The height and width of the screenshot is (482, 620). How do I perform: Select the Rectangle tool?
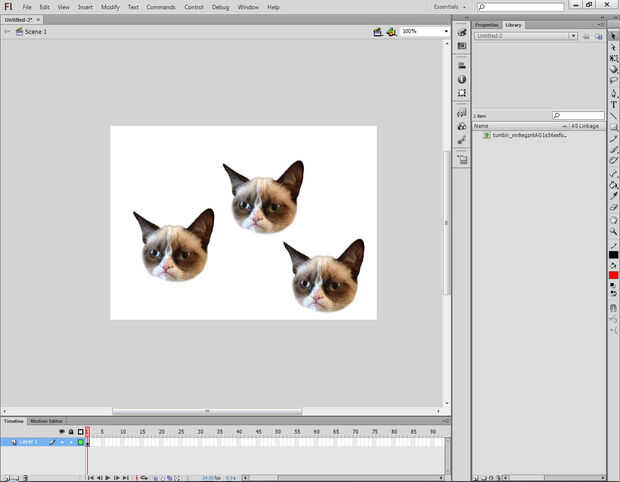click(613, 127)
